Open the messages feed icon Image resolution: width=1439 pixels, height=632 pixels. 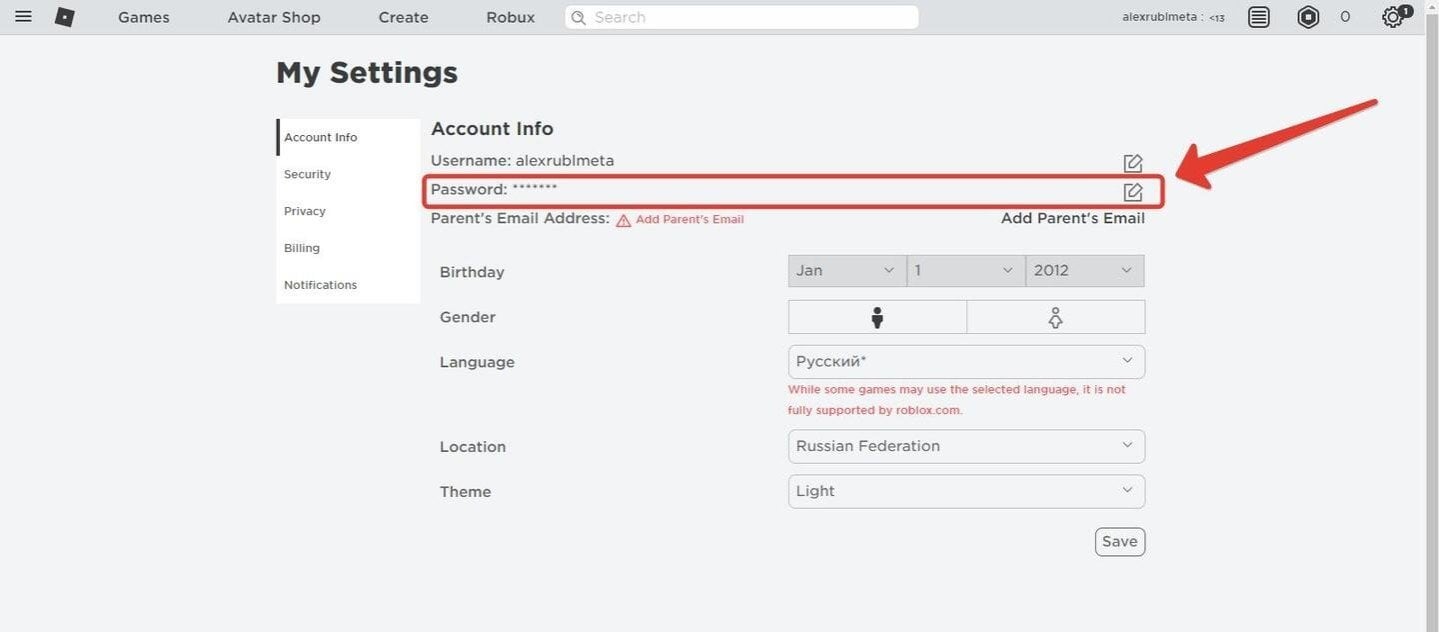(x=1259, y=17)
